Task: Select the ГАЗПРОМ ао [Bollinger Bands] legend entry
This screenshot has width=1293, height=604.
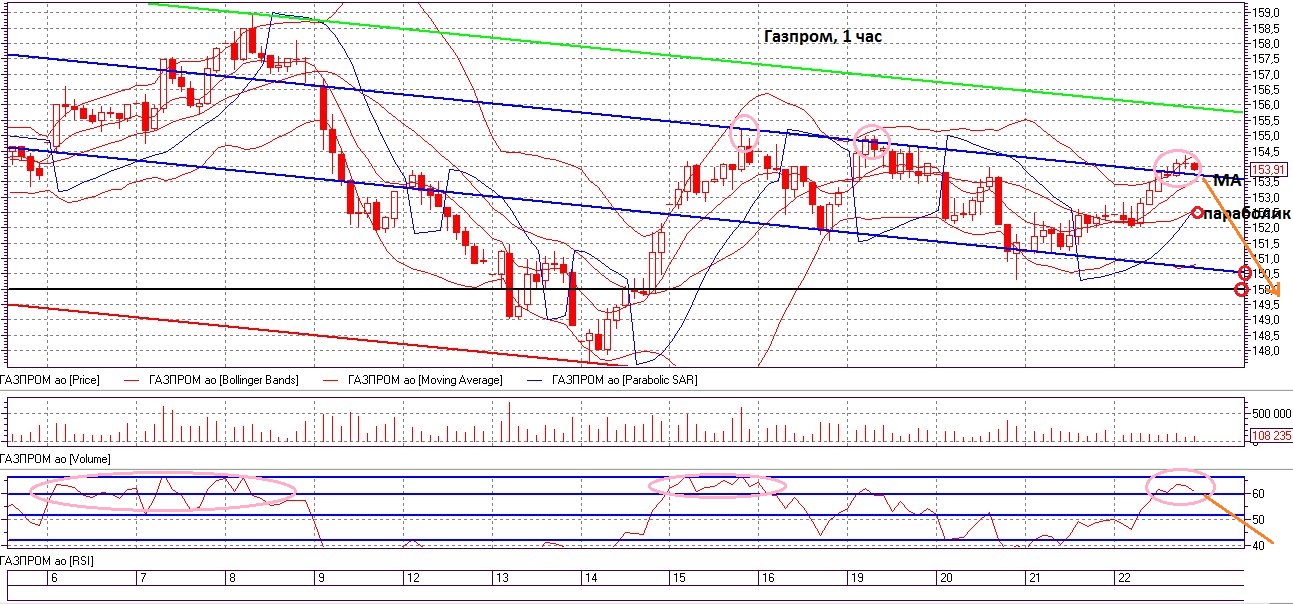Action: (x=223, y=380)
